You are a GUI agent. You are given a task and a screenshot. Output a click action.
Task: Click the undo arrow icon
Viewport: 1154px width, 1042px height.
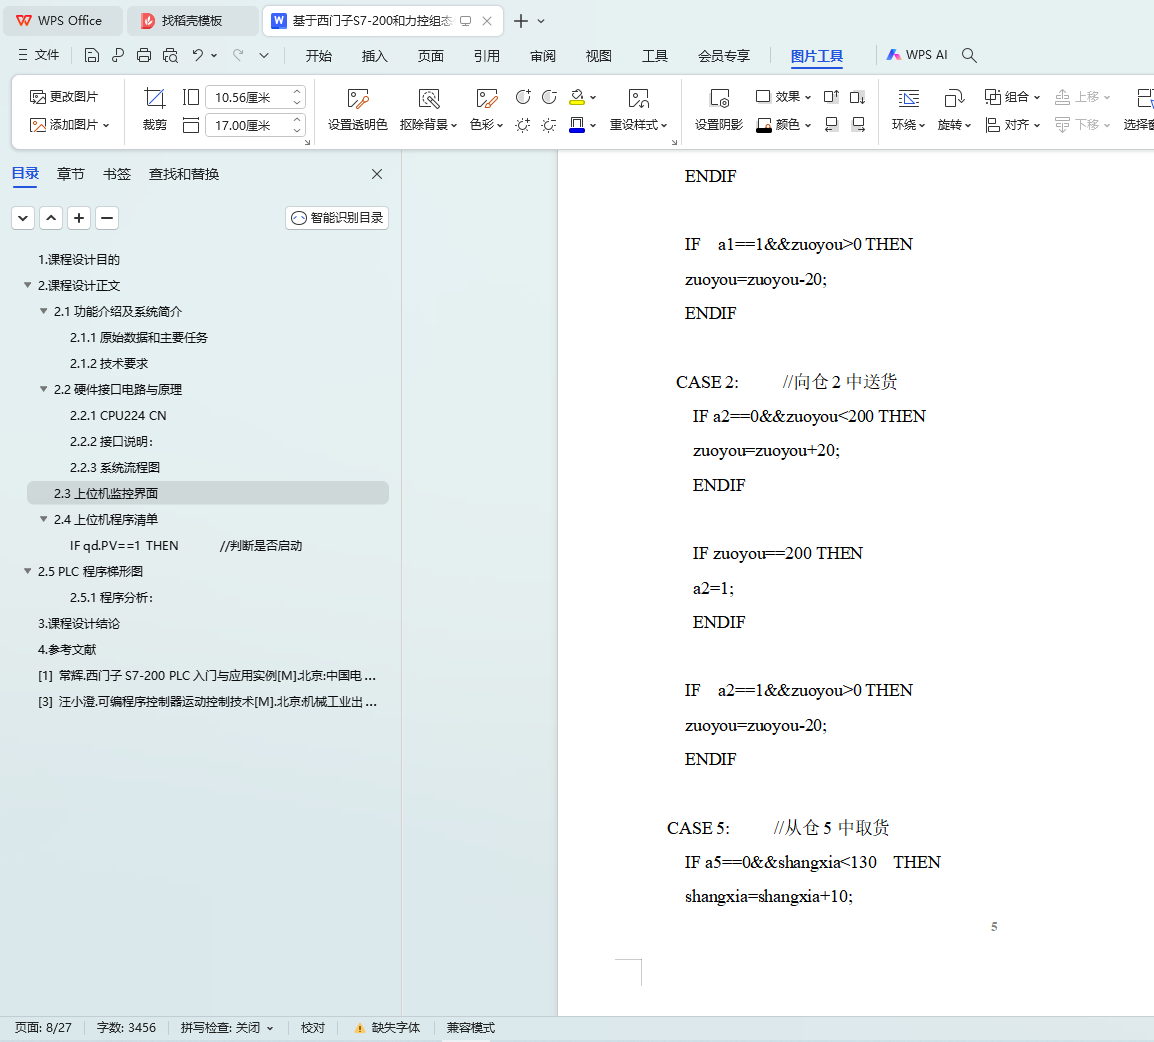click(197, 55)
